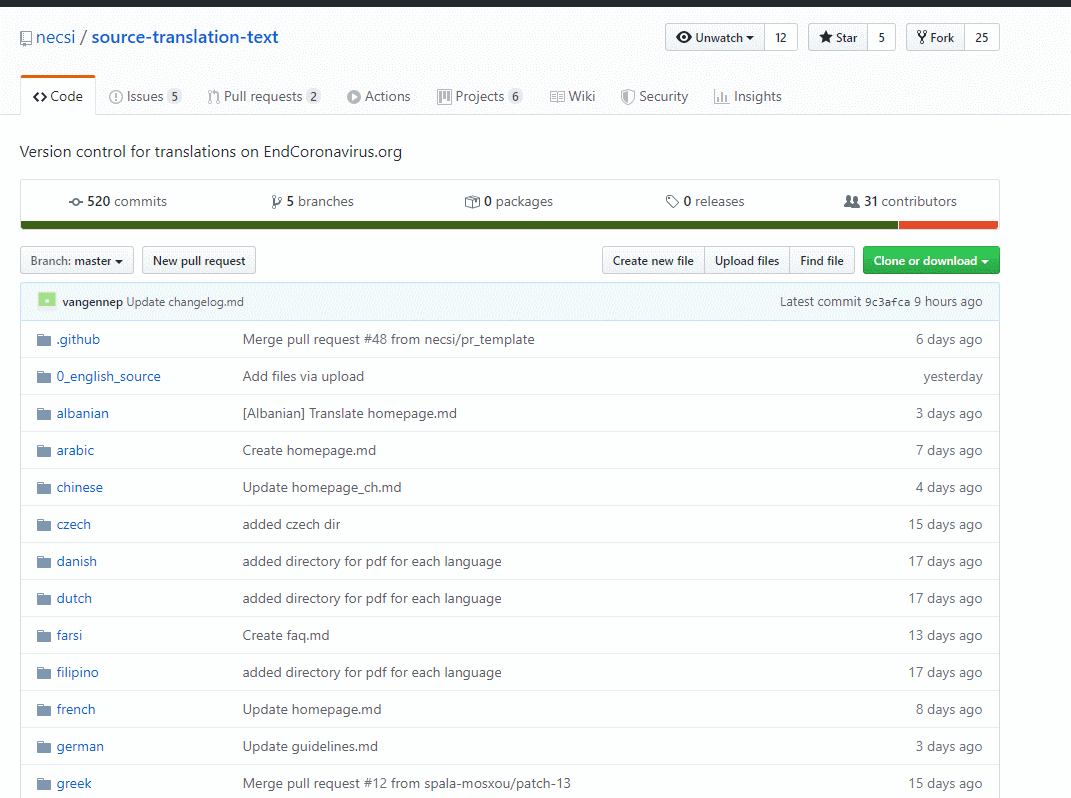
Task: Click the commits history icon
Action: (x=76, y=202)
